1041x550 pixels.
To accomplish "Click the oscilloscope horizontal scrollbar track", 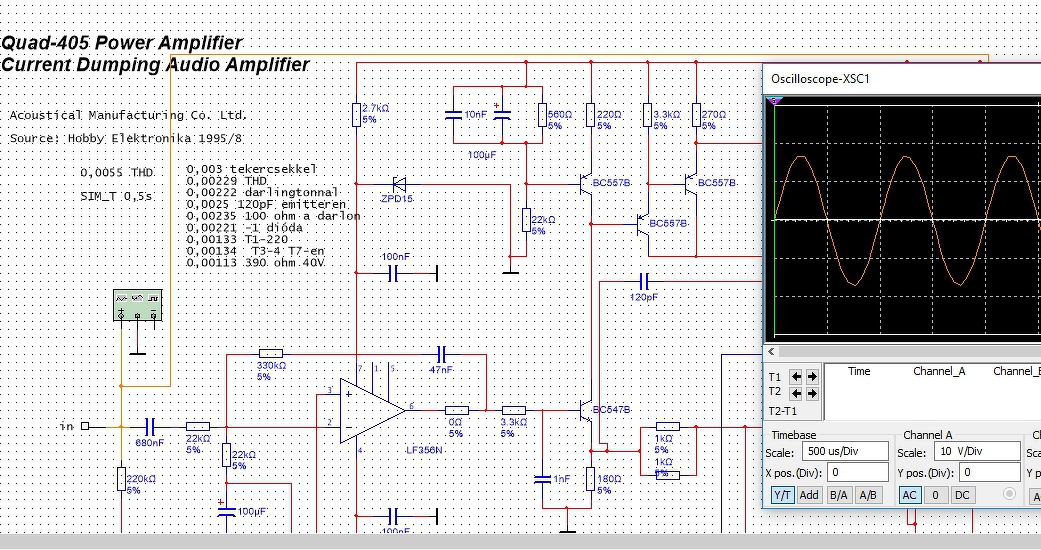I will tap(910, 351).
